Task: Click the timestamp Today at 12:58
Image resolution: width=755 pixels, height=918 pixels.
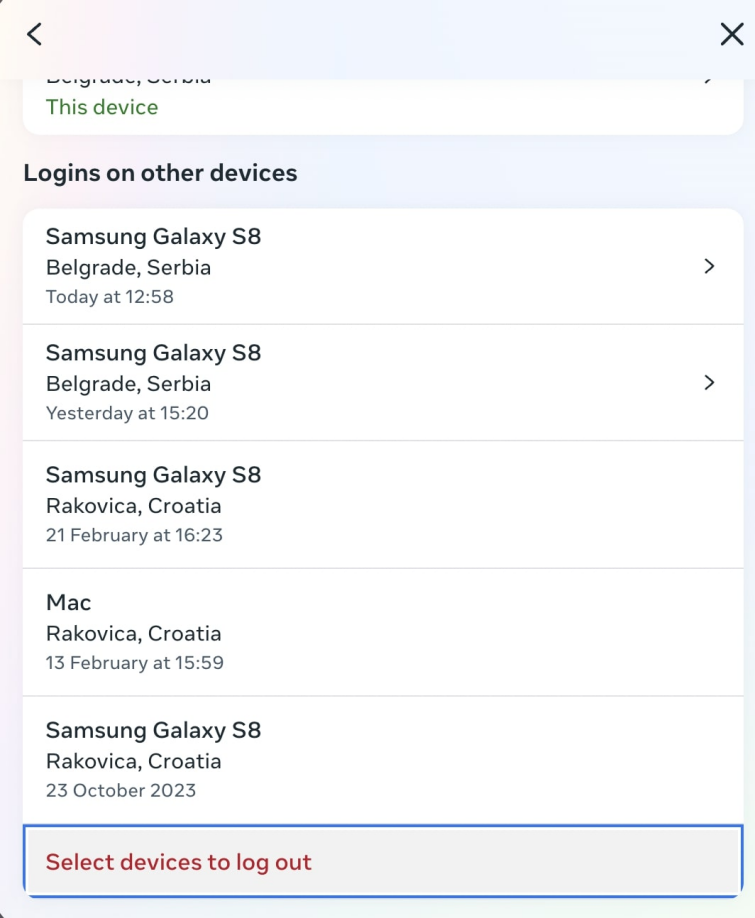Action: 110,296
